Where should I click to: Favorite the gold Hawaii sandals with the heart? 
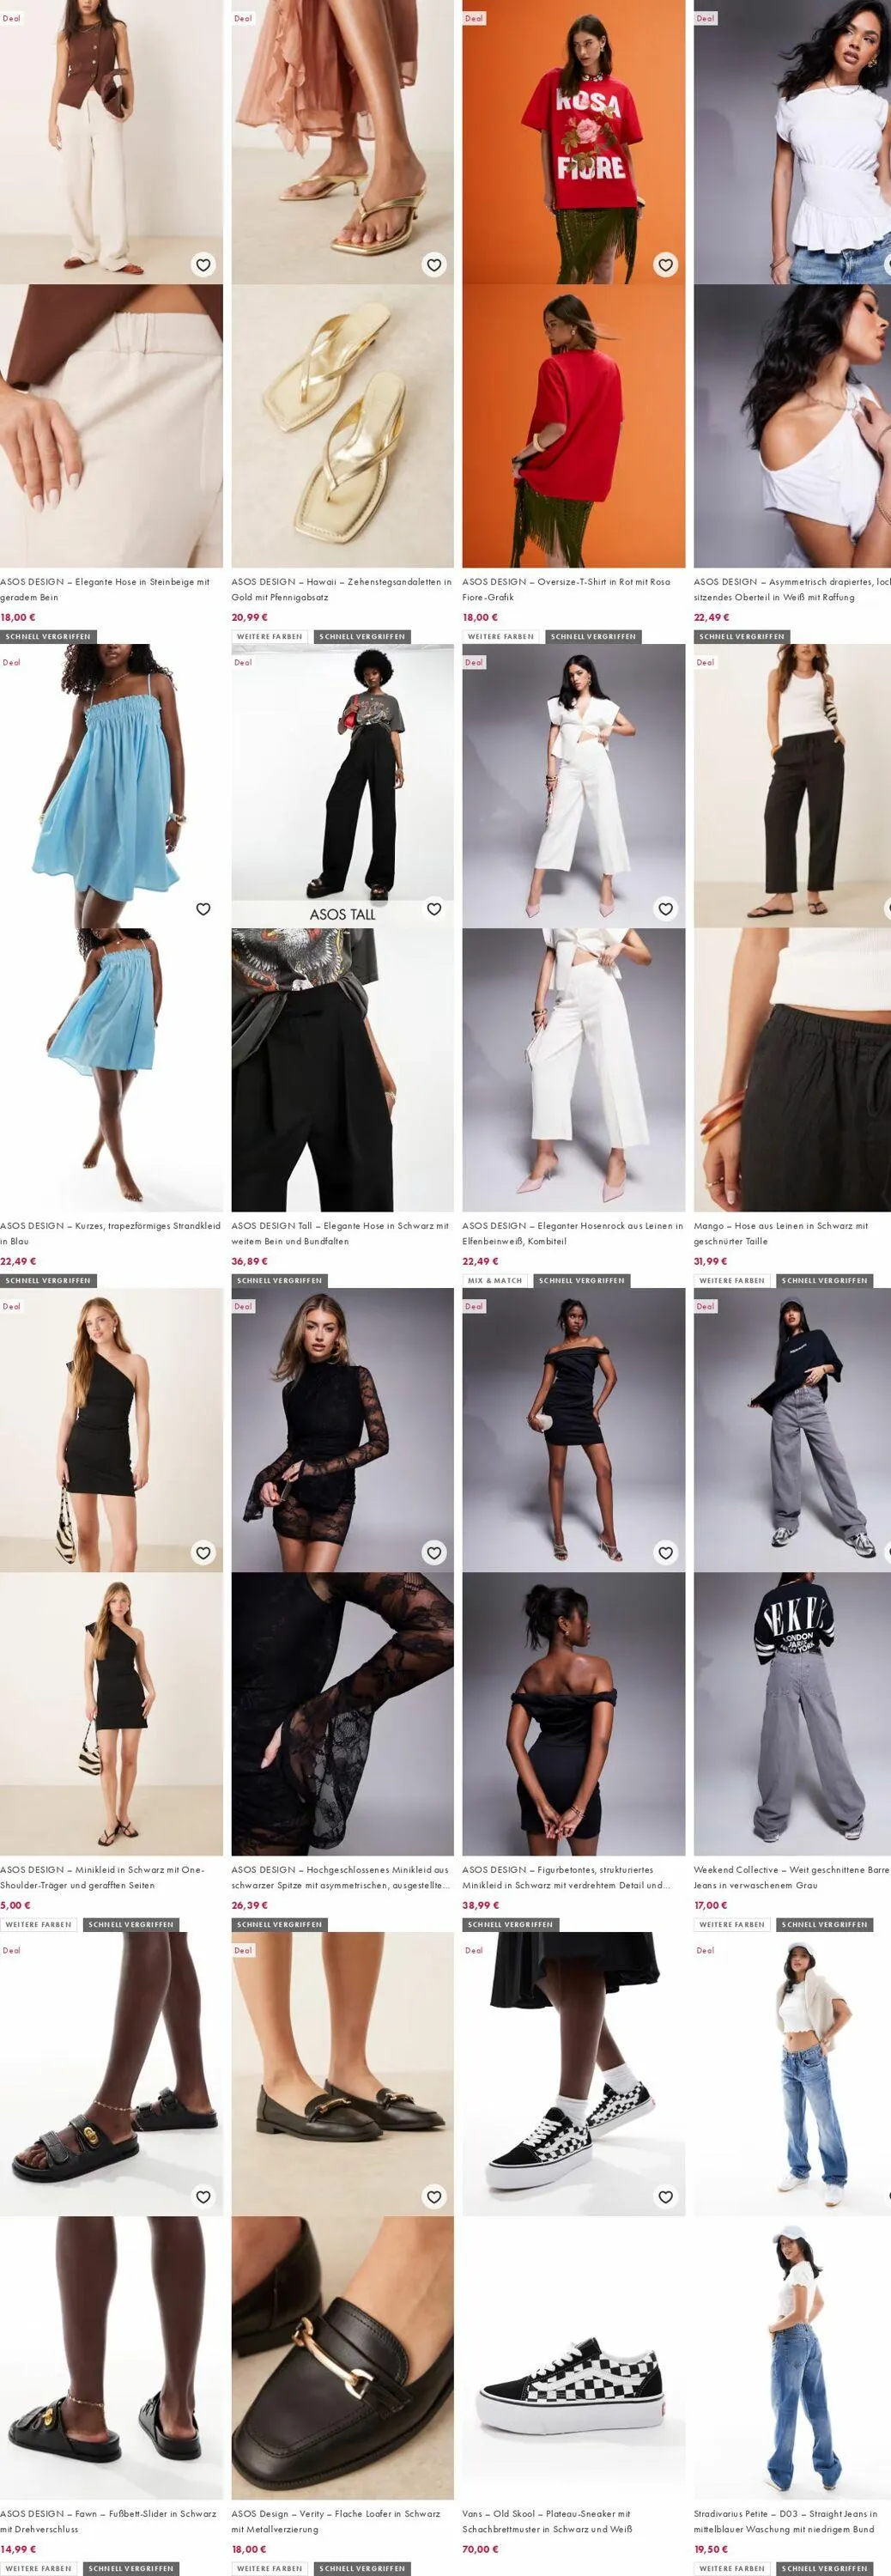434,265
